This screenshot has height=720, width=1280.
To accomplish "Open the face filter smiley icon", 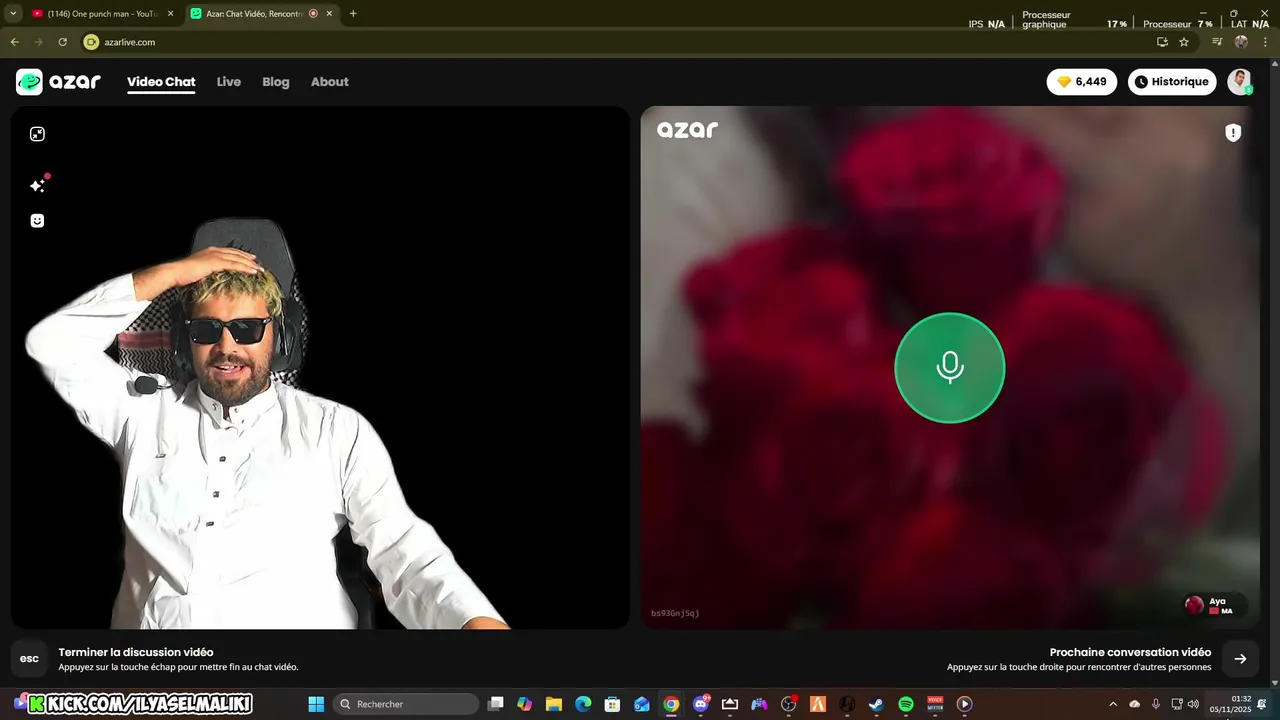I will pos(37,221).
